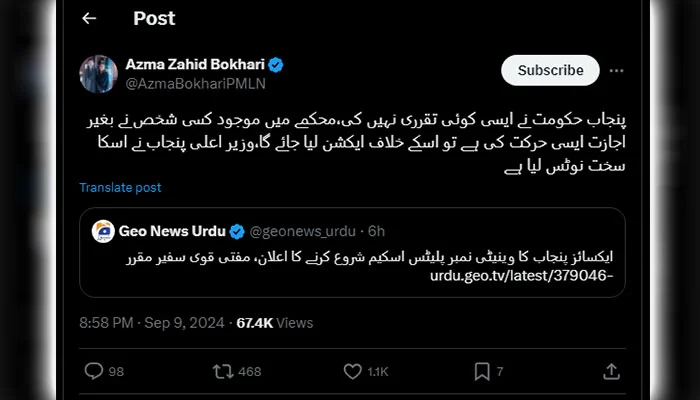This screenshot has width=700, height=400.
Task: Bookmark this post
Action: tap(481, 371)
